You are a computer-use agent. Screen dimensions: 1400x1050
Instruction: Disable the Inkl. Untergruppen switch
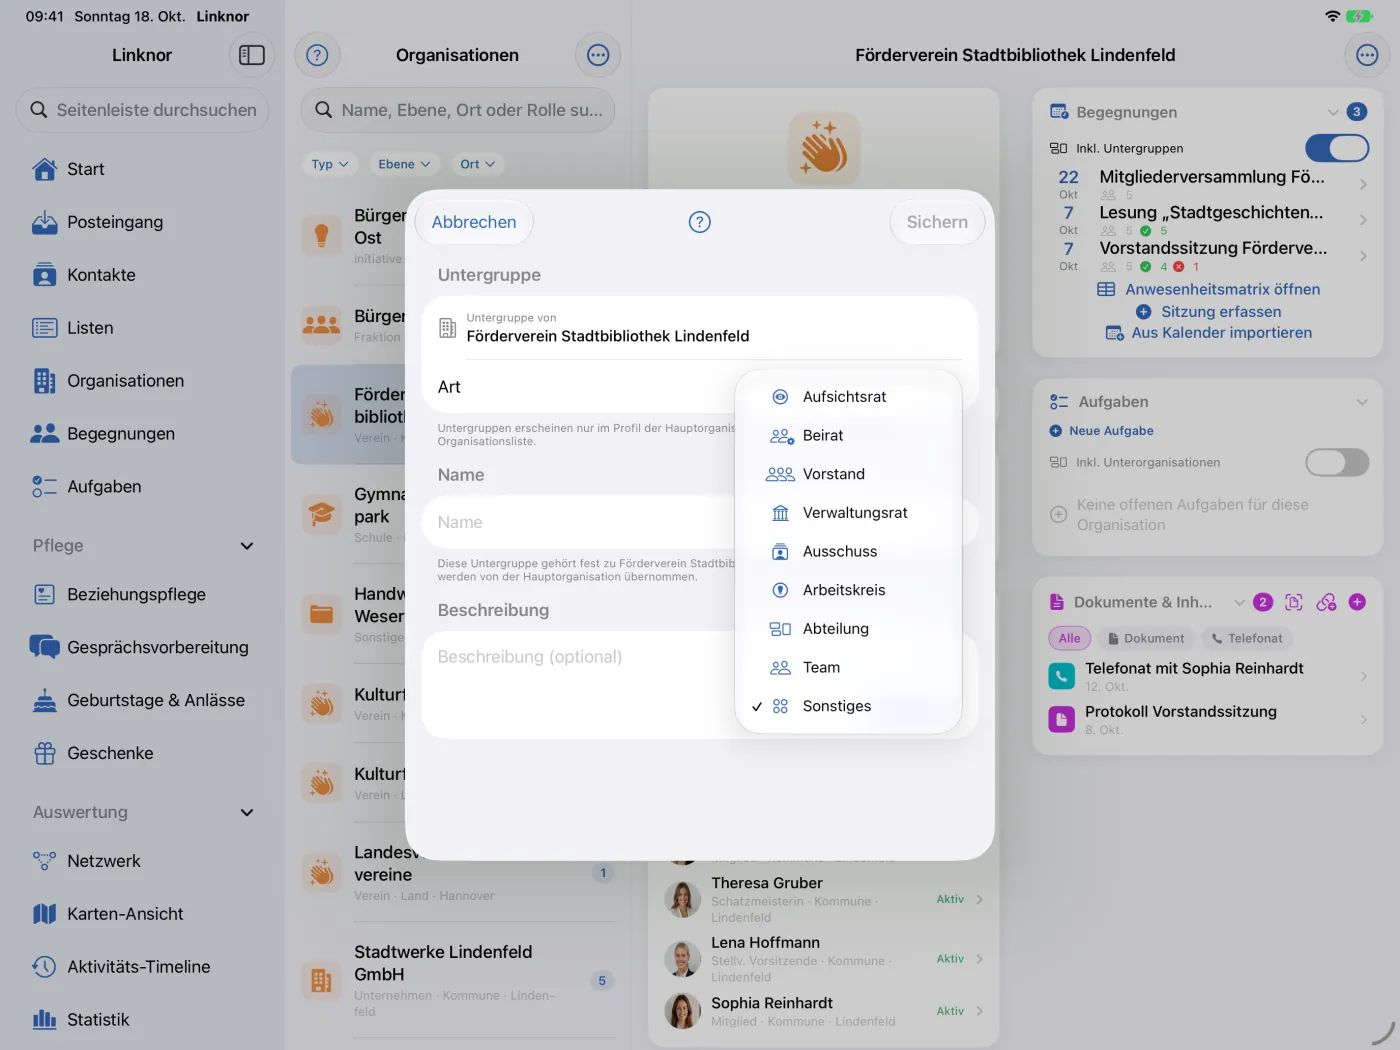click(x=1337, y=148)
